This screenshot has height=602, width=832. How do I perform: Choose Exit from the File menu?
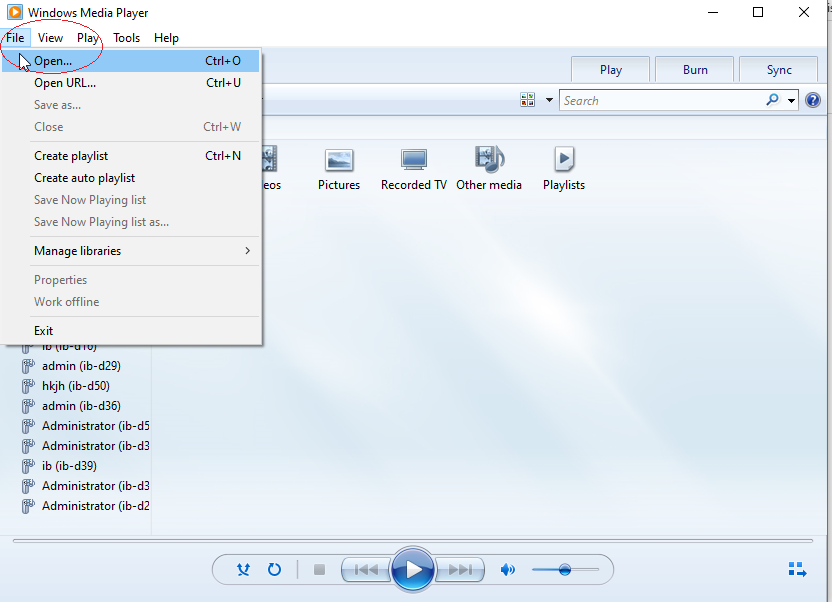click(x=131, y=331)
